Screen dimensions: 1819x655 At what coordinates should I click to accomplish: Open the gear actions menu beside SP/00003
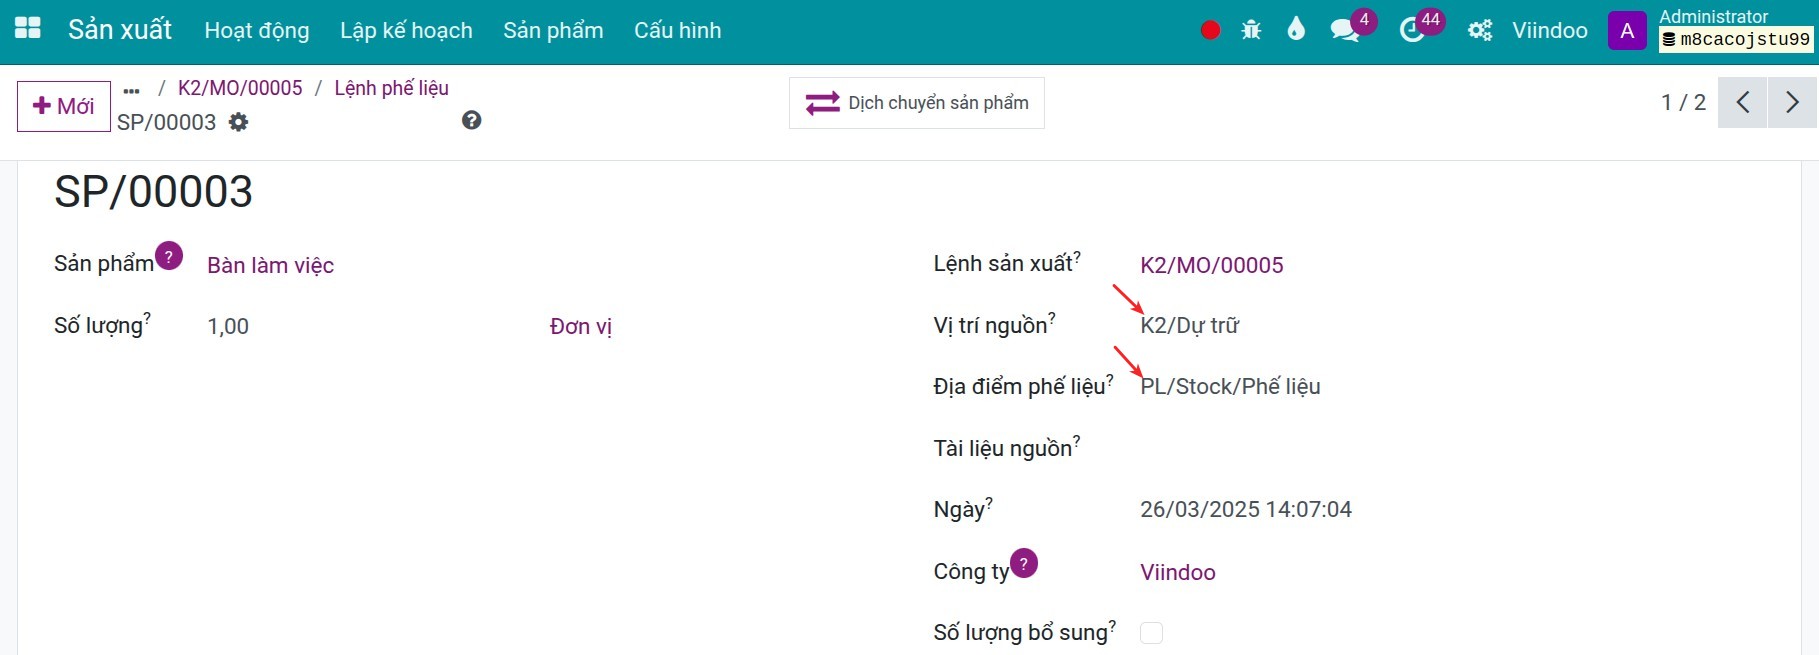pos(238,122)
